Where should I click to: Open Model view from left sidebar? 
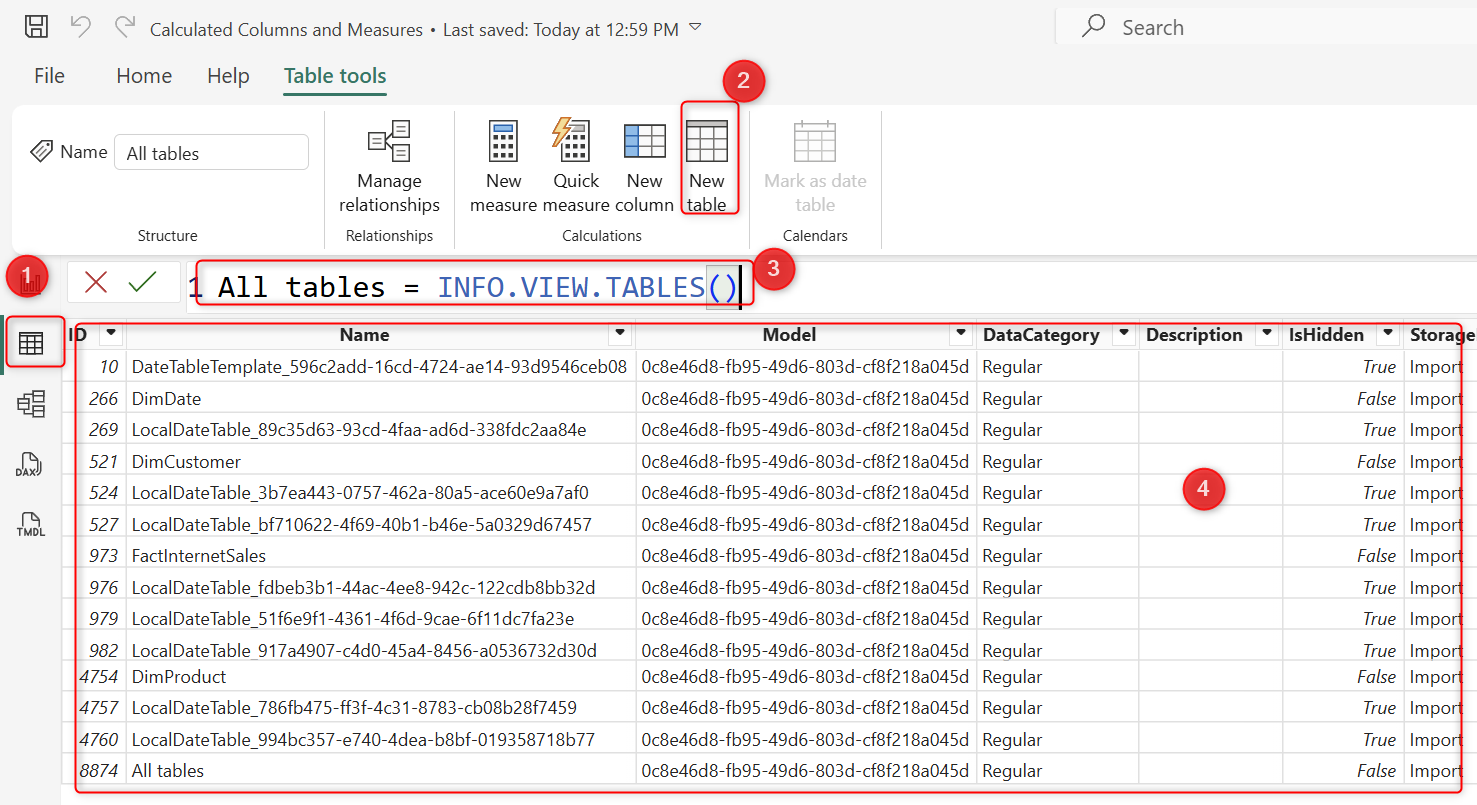(x=31, y=404)
